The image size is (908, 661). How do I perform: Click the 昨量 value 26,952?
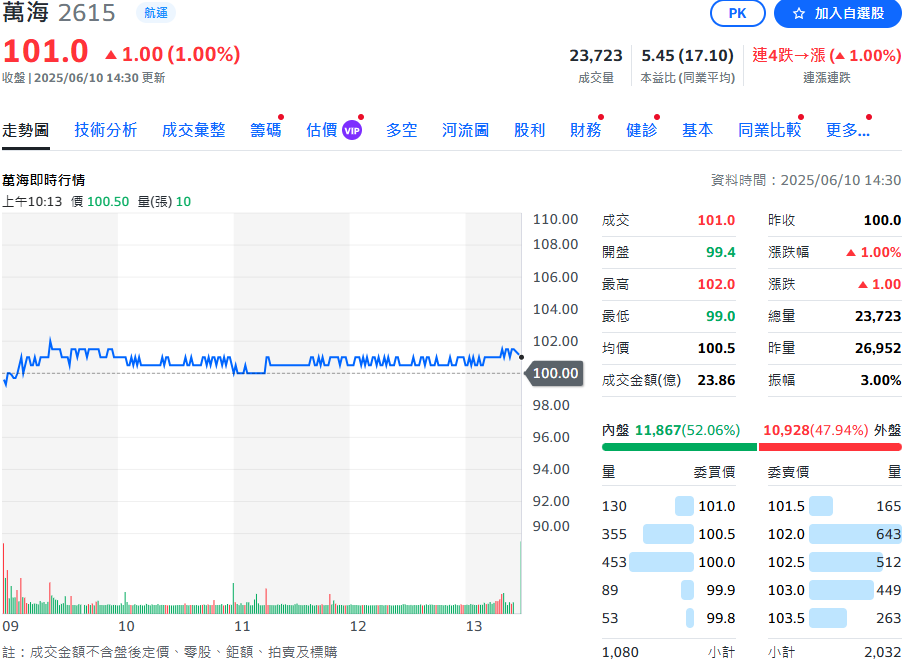(x=878, y=348)
